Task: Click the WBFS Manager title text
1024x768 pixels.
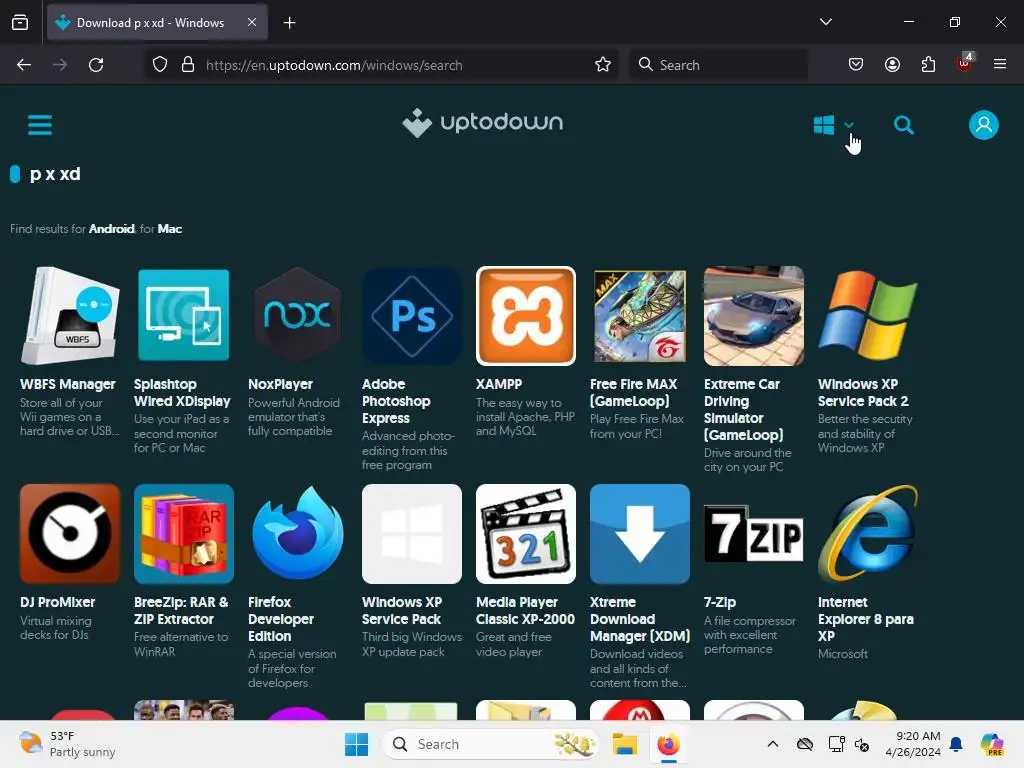Action: (68, 384)
